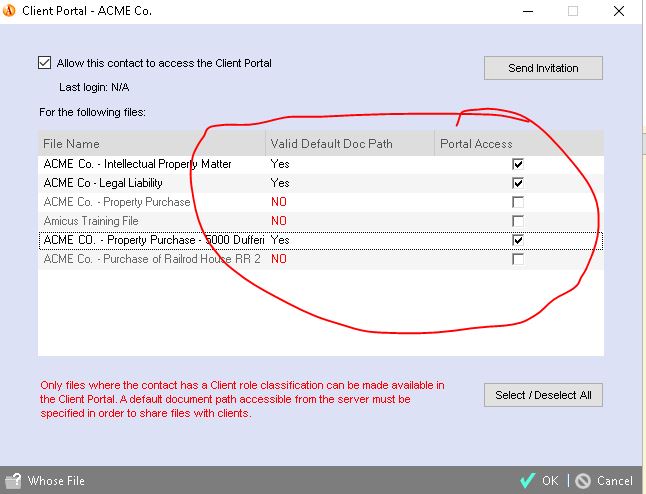Click the For the following files label
Screen dimensions: 646x494
pos(92,112)
